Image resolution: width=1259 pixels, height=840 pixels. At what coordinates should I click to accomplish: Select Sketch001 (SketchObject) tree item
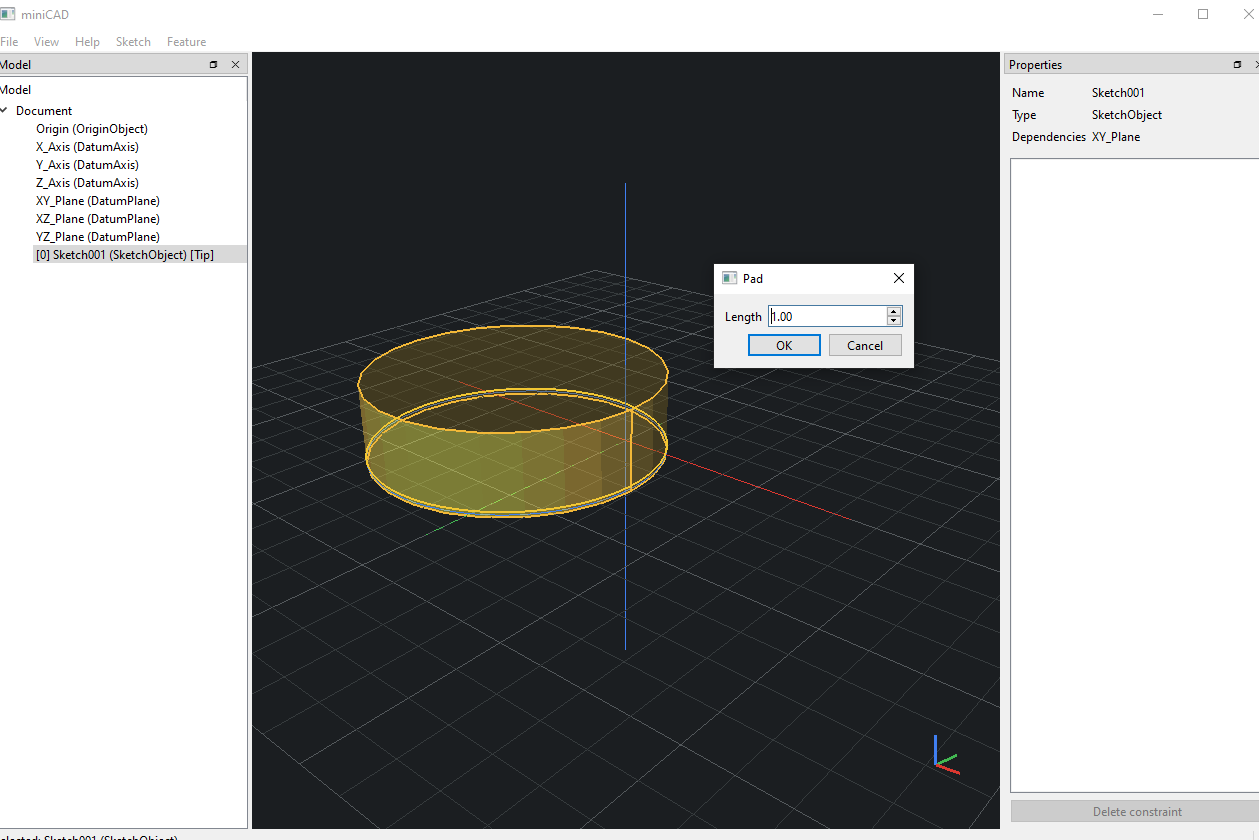(x=125, y=255)
